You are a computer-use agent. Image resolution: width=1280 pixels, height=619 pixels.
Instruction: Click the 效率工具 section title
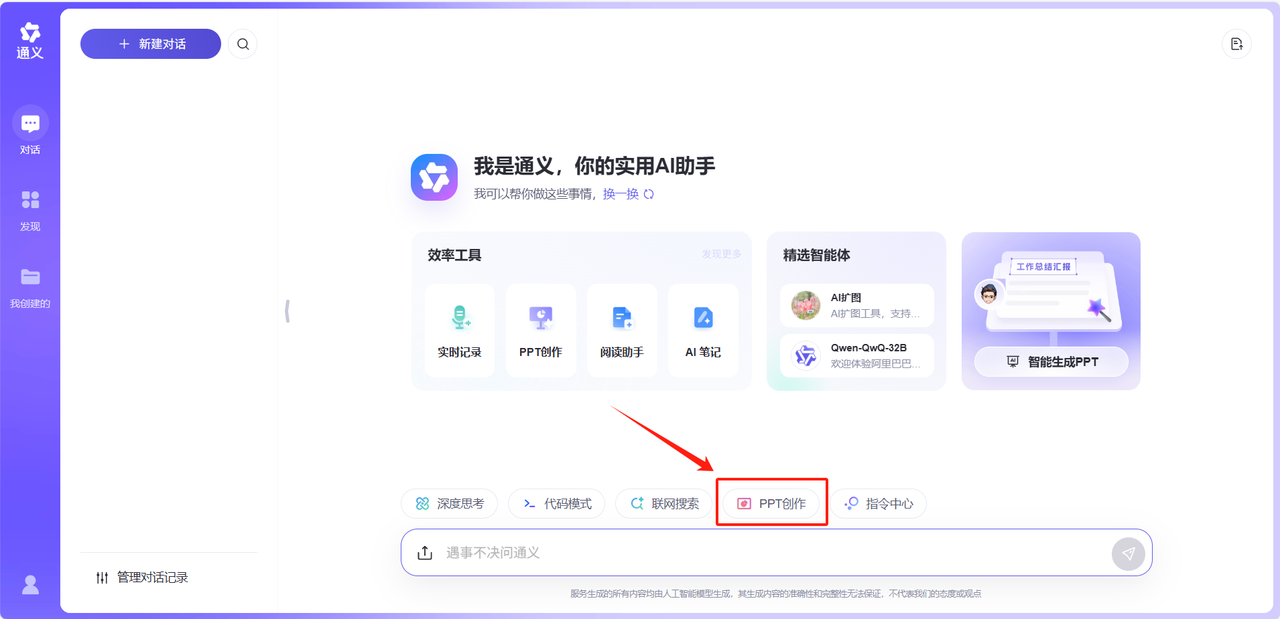455,255
